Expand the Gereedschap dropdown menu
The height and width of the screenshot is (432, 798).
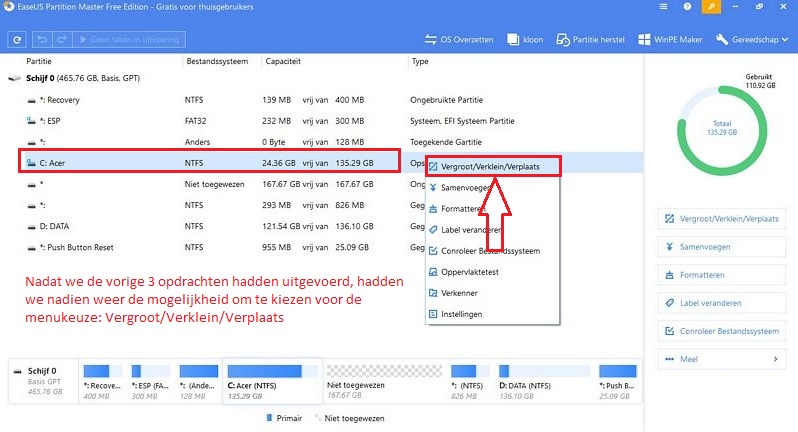[x=752, y=39]
